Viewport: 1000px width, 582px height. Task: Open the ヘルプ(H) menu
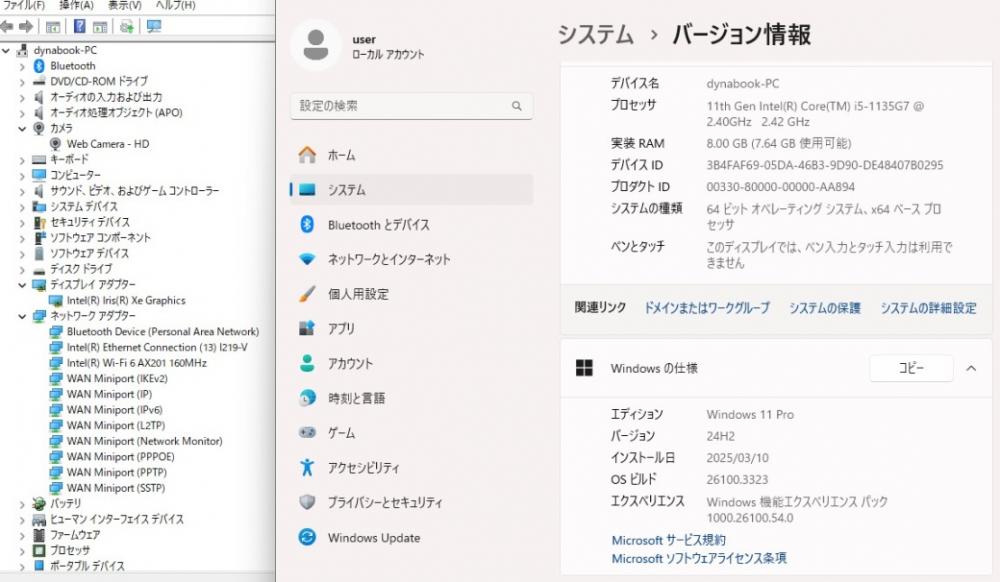pyautogui.click(x=175, y=6)
